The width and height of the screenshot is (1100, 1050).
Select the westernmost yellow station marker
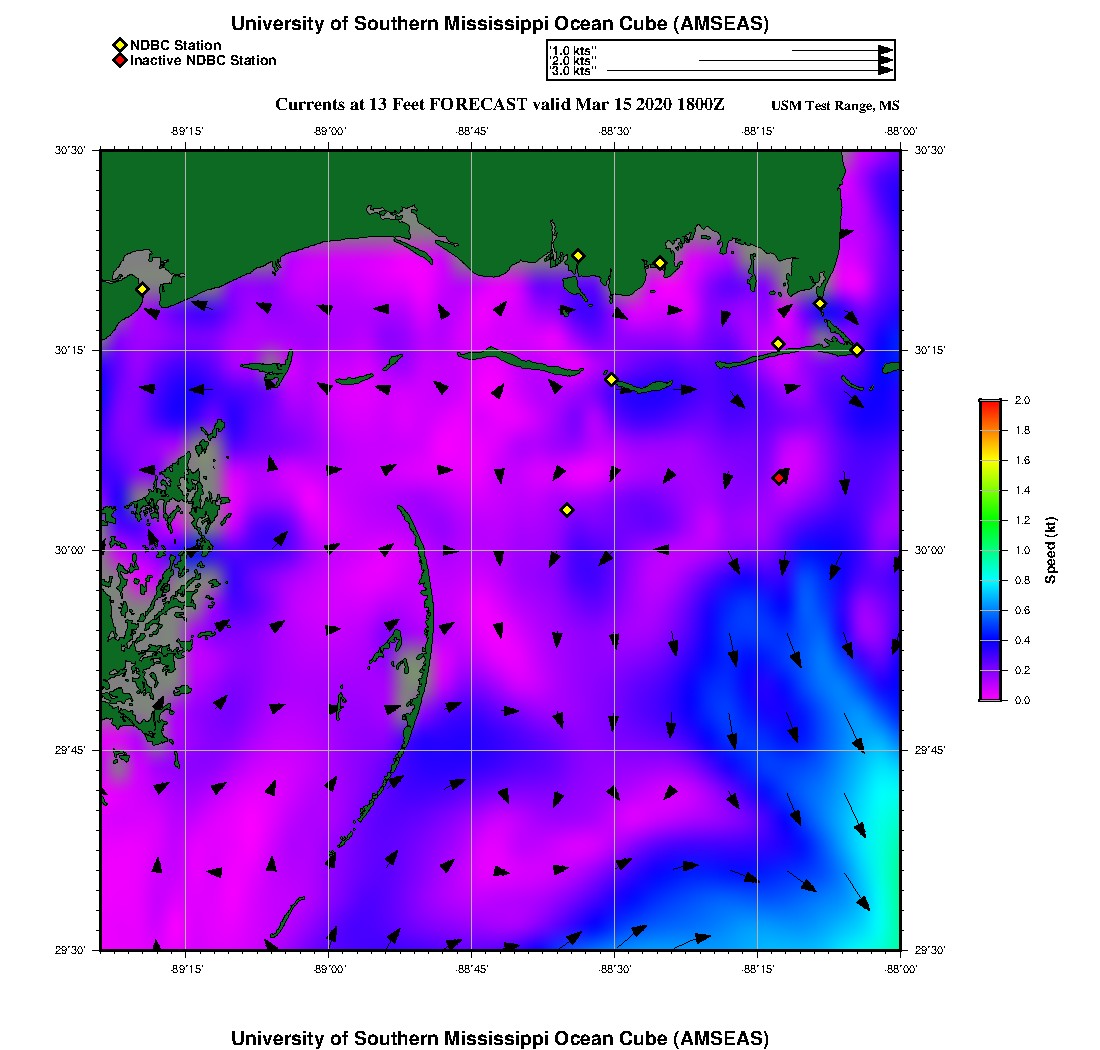click(x=142, y=289)
